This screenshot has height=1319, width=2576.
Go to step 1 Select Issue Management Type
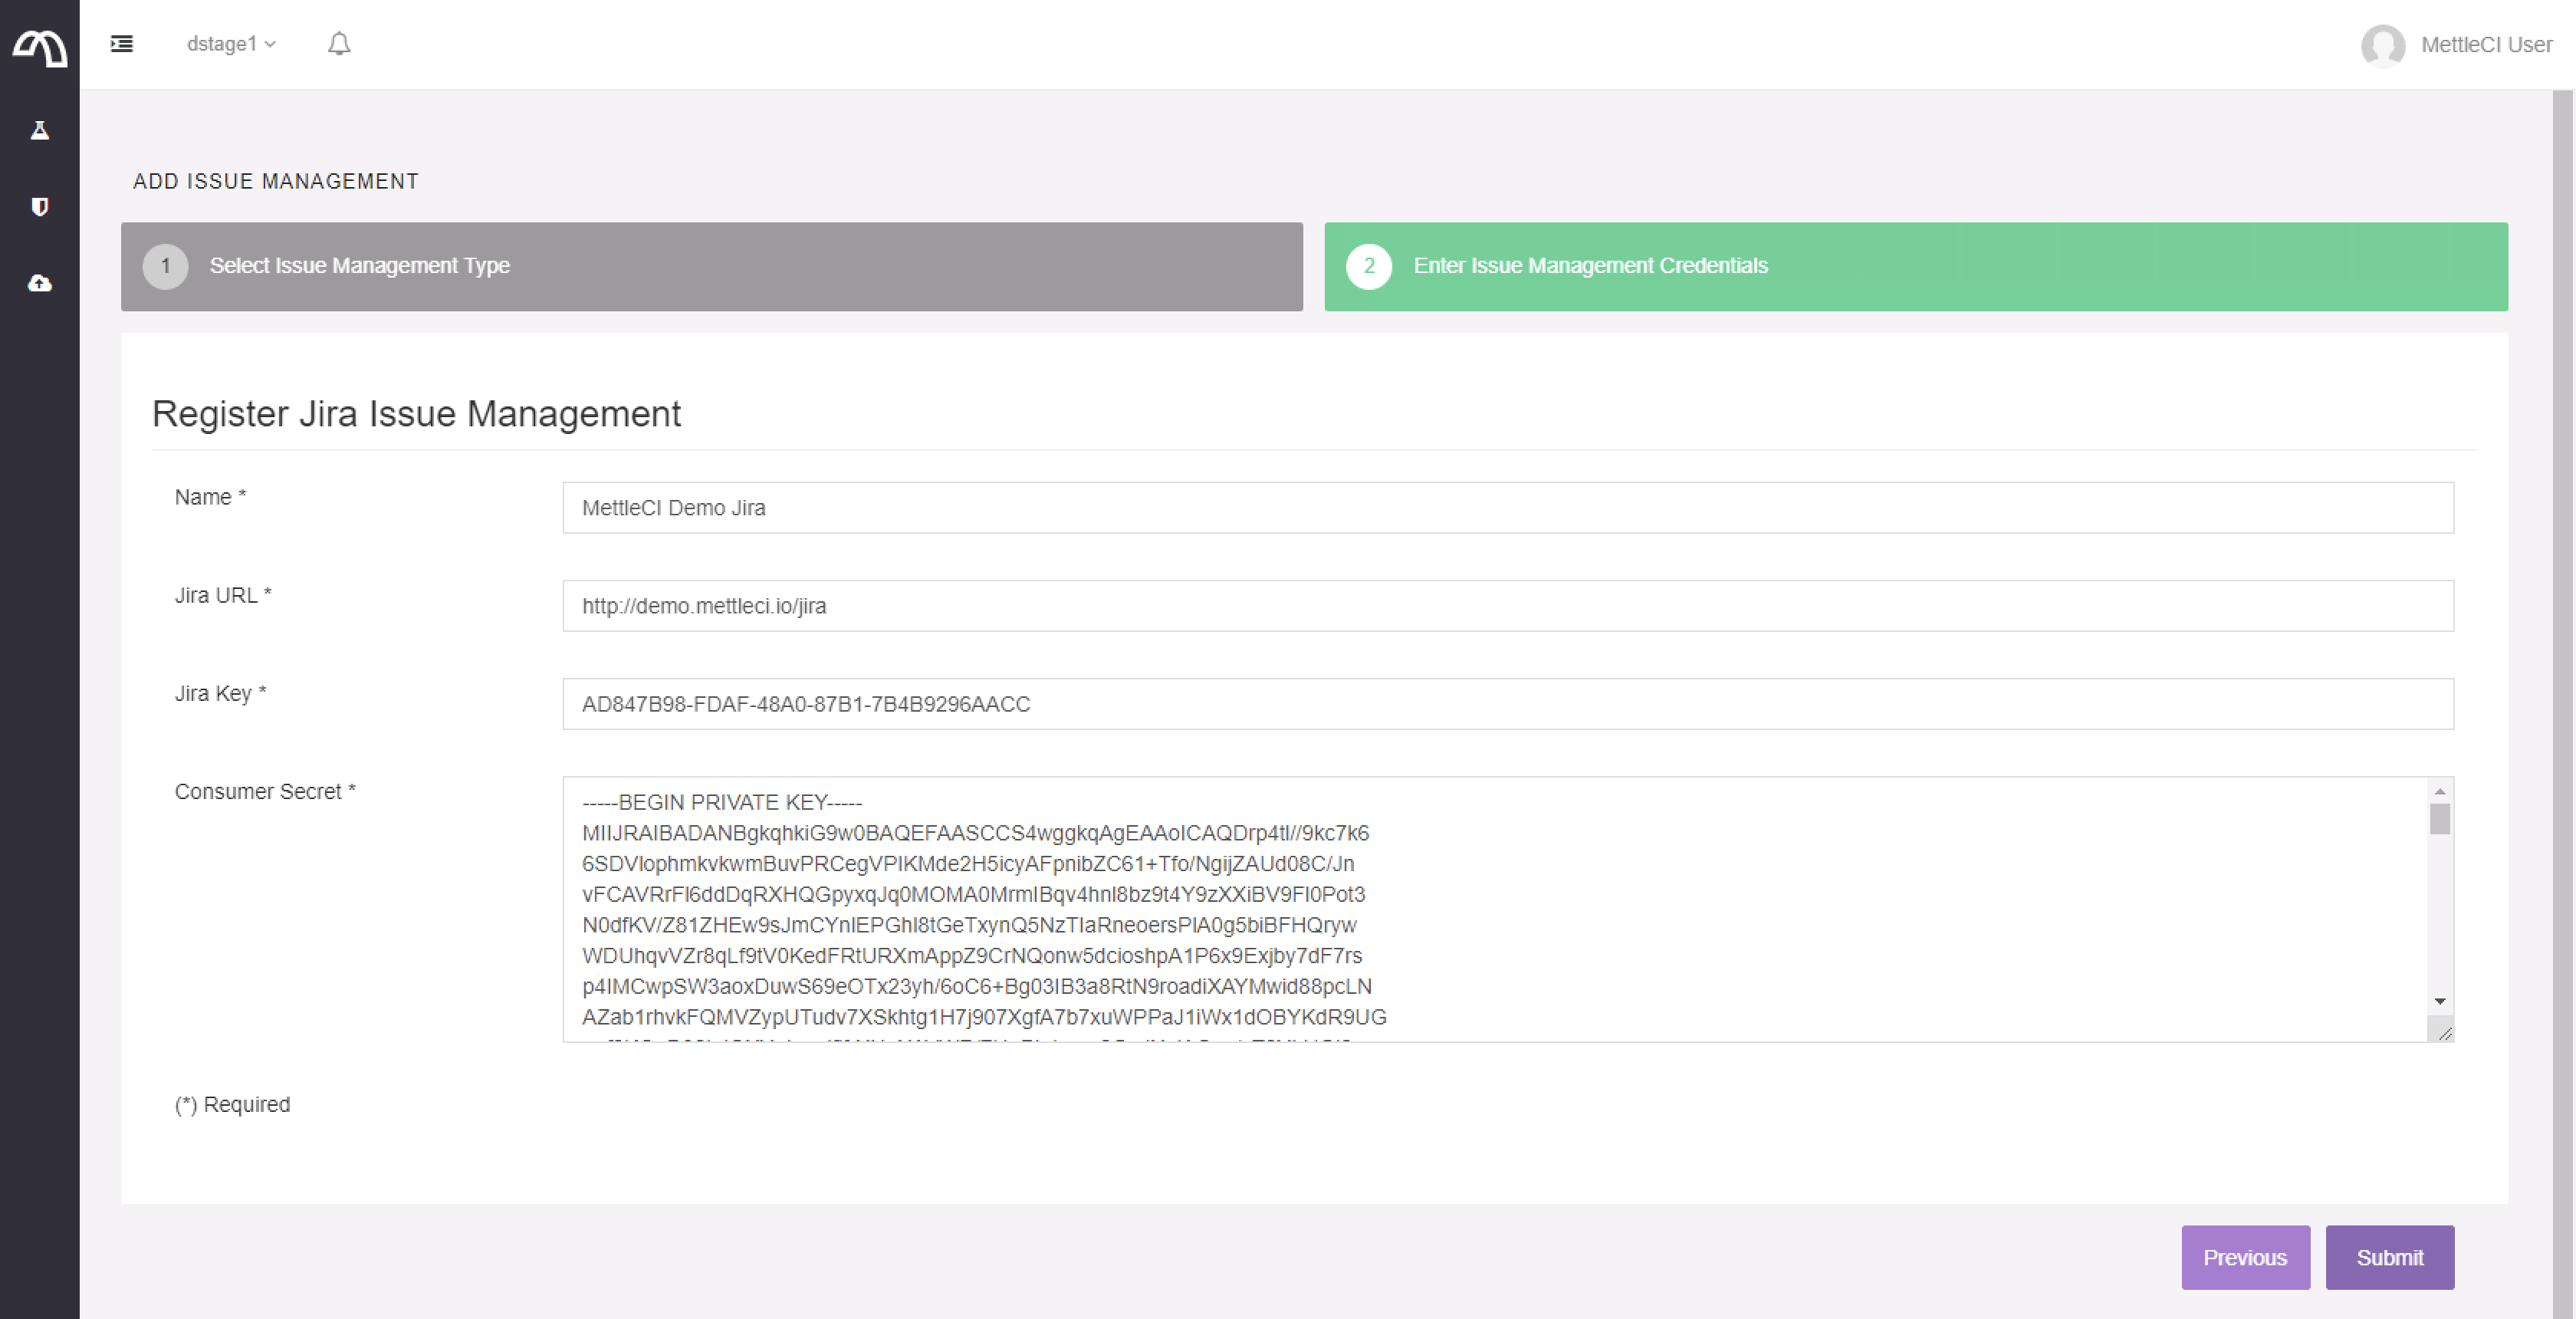(x=711, y=266)
